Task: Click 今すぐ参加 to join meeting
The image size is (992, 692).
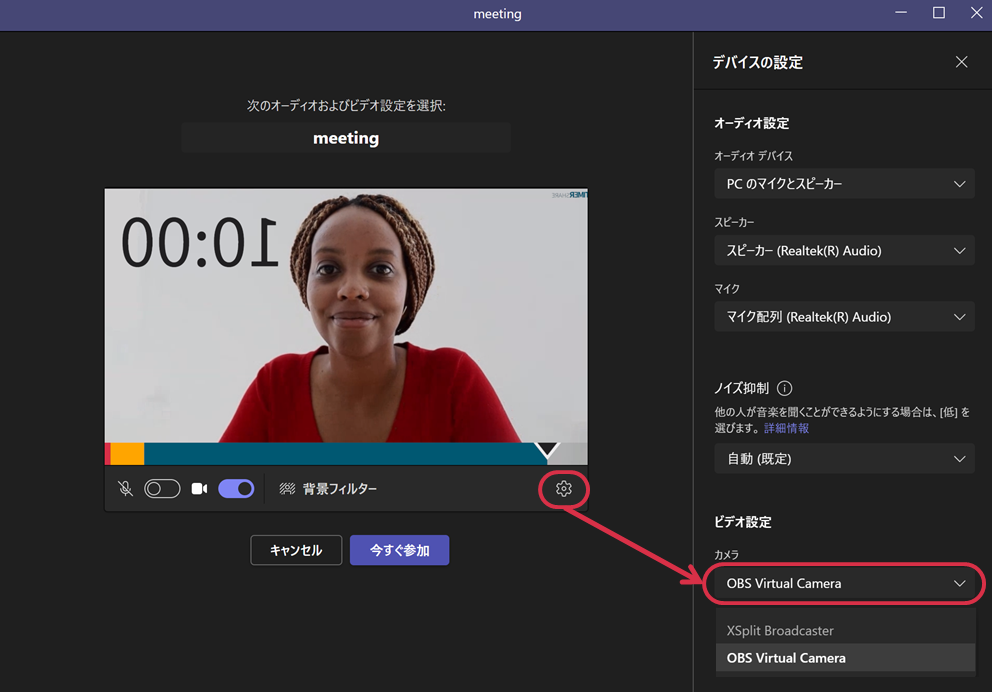Action: click(x=399, y=550)
